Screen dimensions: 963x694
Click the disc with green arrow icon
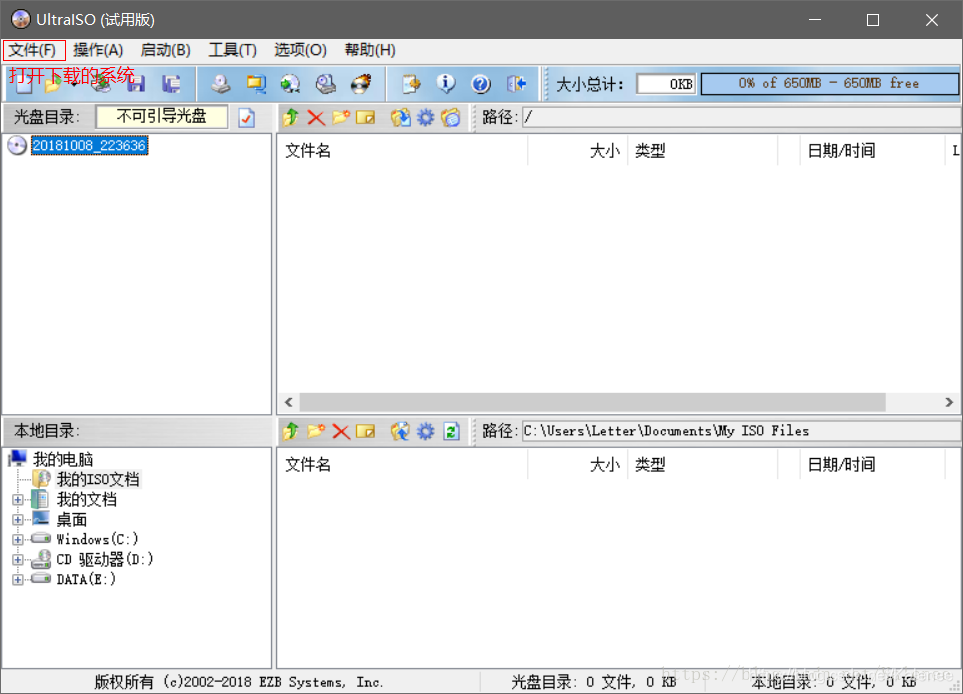click(x=290, y=84)
